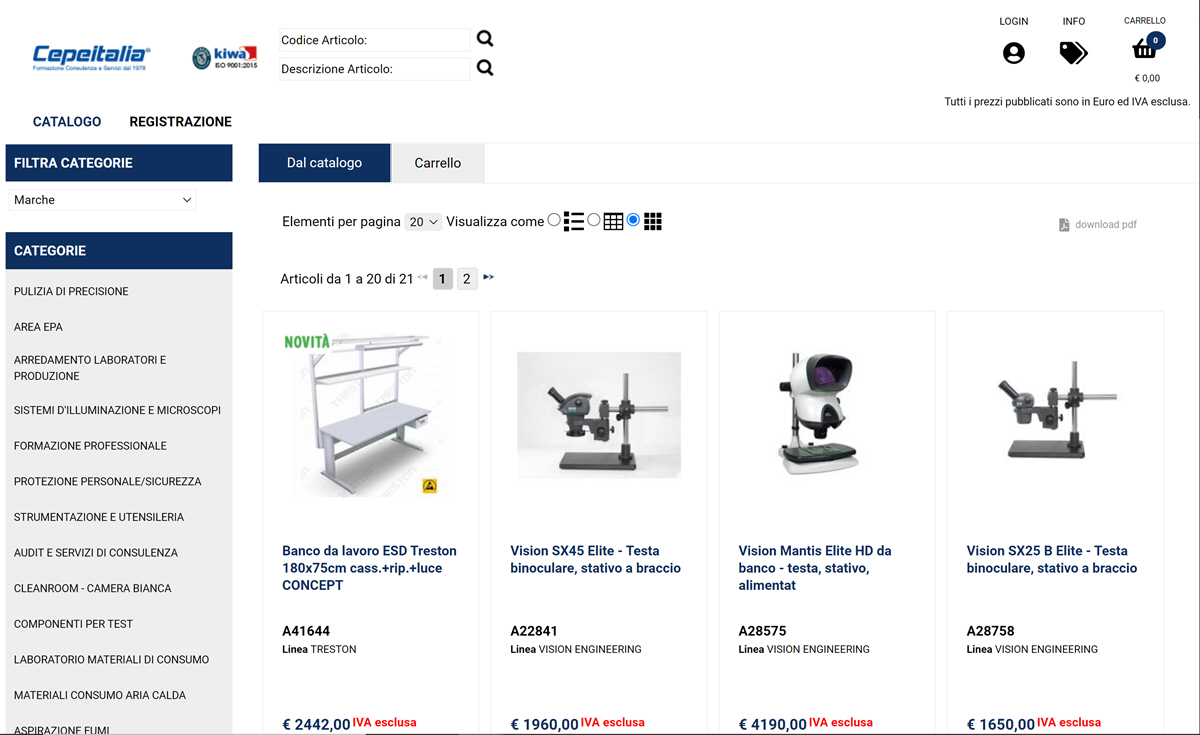Viewport: 1200px width, 735px height.
Task: Select the list view radio button
Action: [555, 220]
